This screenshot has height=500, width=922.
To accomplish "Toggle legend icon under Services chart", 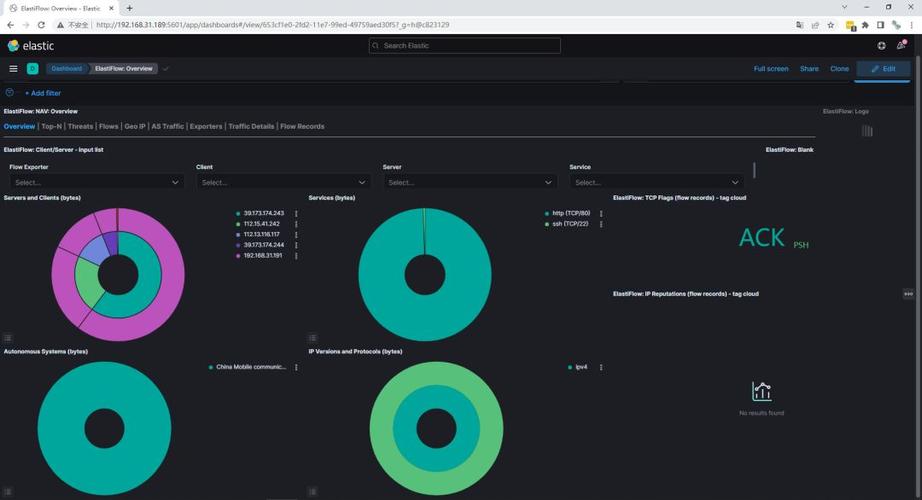I will click(x=313, y=338).
